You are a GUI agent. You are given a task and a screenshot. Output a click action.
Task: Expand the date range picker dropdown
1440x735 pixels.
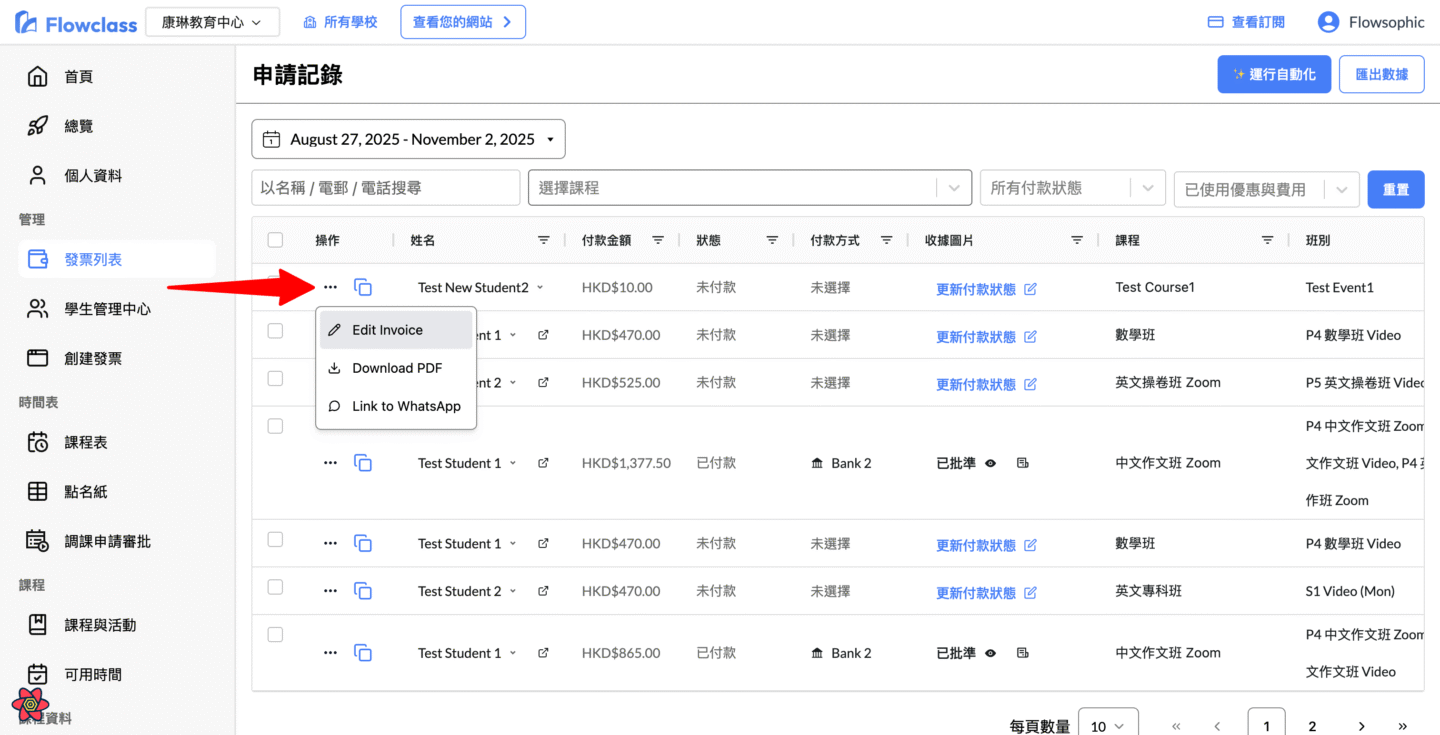[x=408, y=140]
